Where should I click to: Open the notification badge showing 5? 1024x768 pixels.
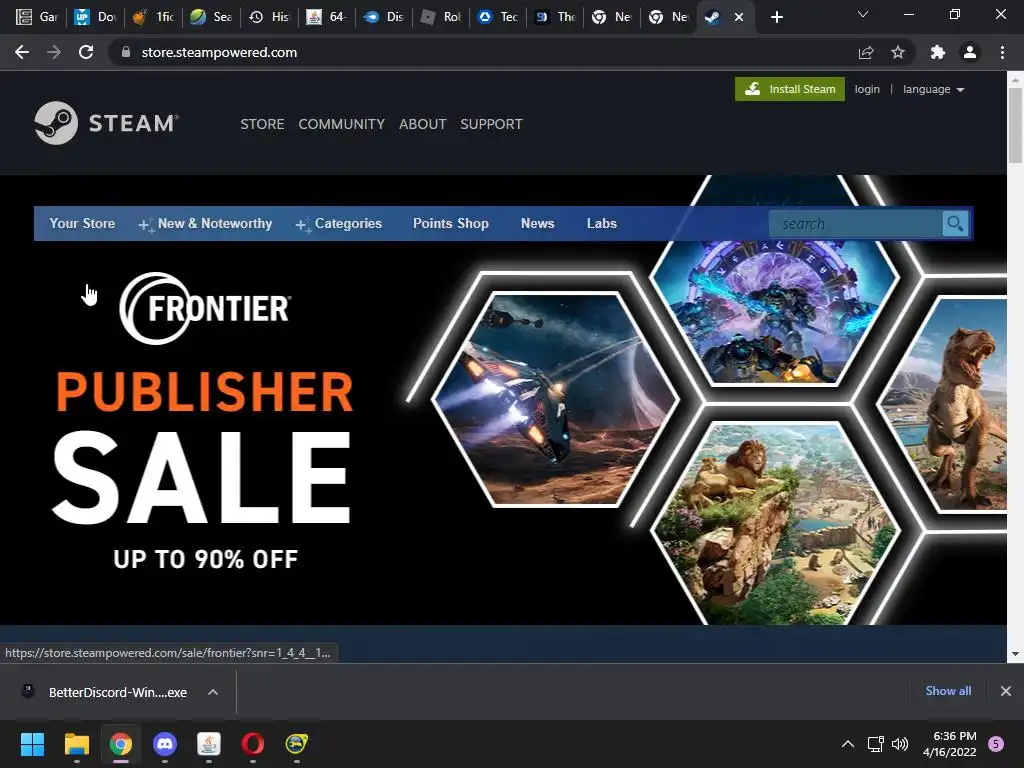996,743
